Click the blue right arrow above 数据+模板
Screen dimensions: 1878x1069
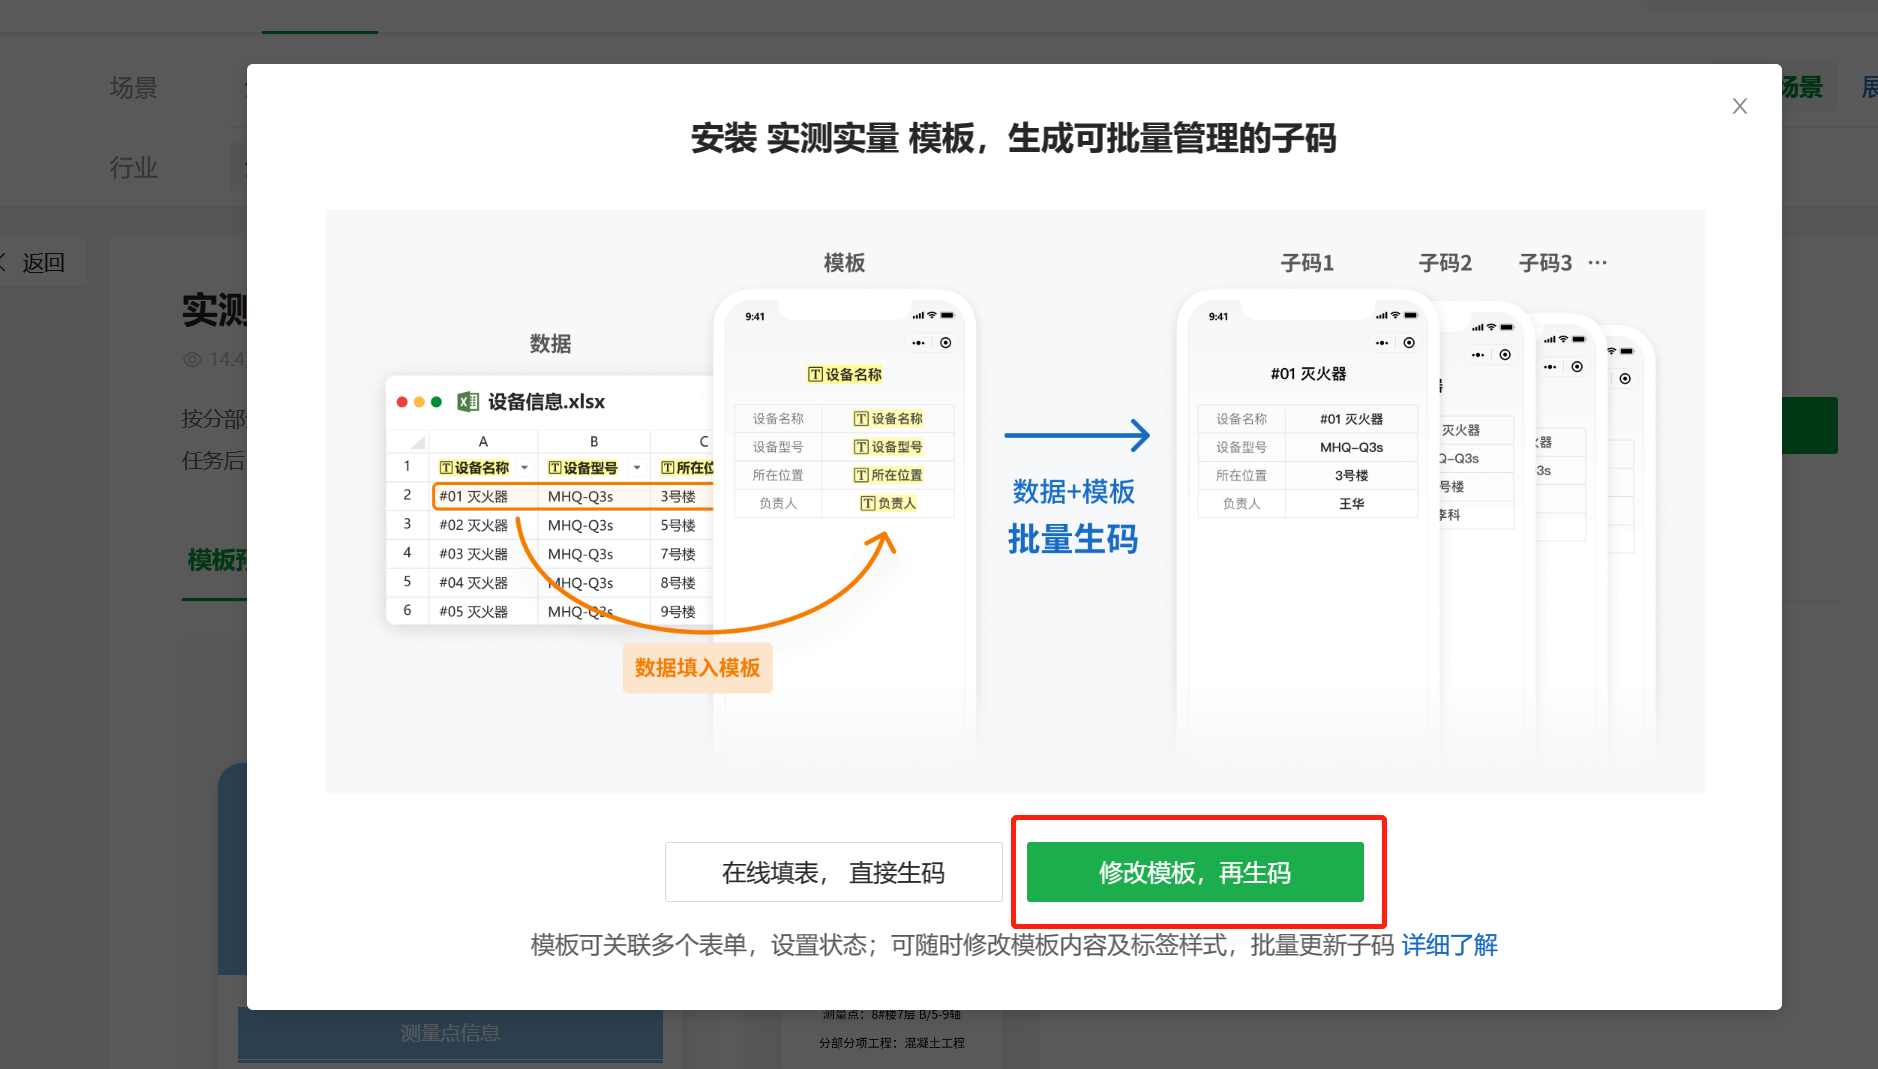pyautogui.click(x=1077, y=435)
